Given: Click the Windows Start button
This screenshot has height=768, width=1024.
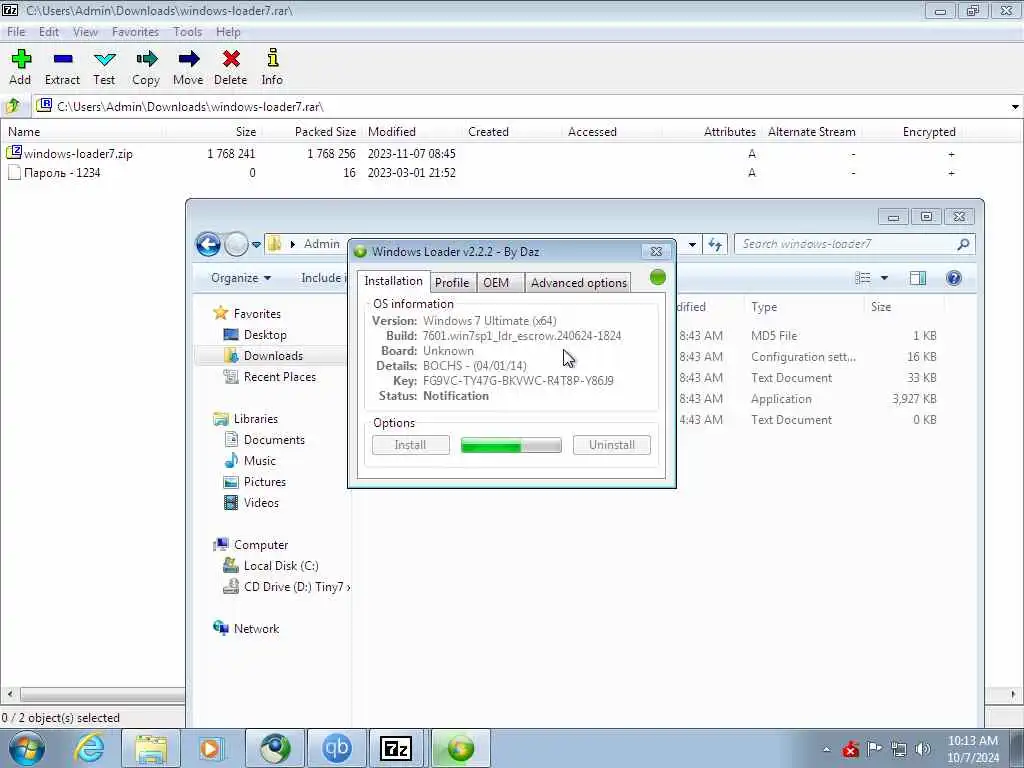Looking at the screenshot, I should 27,749.
